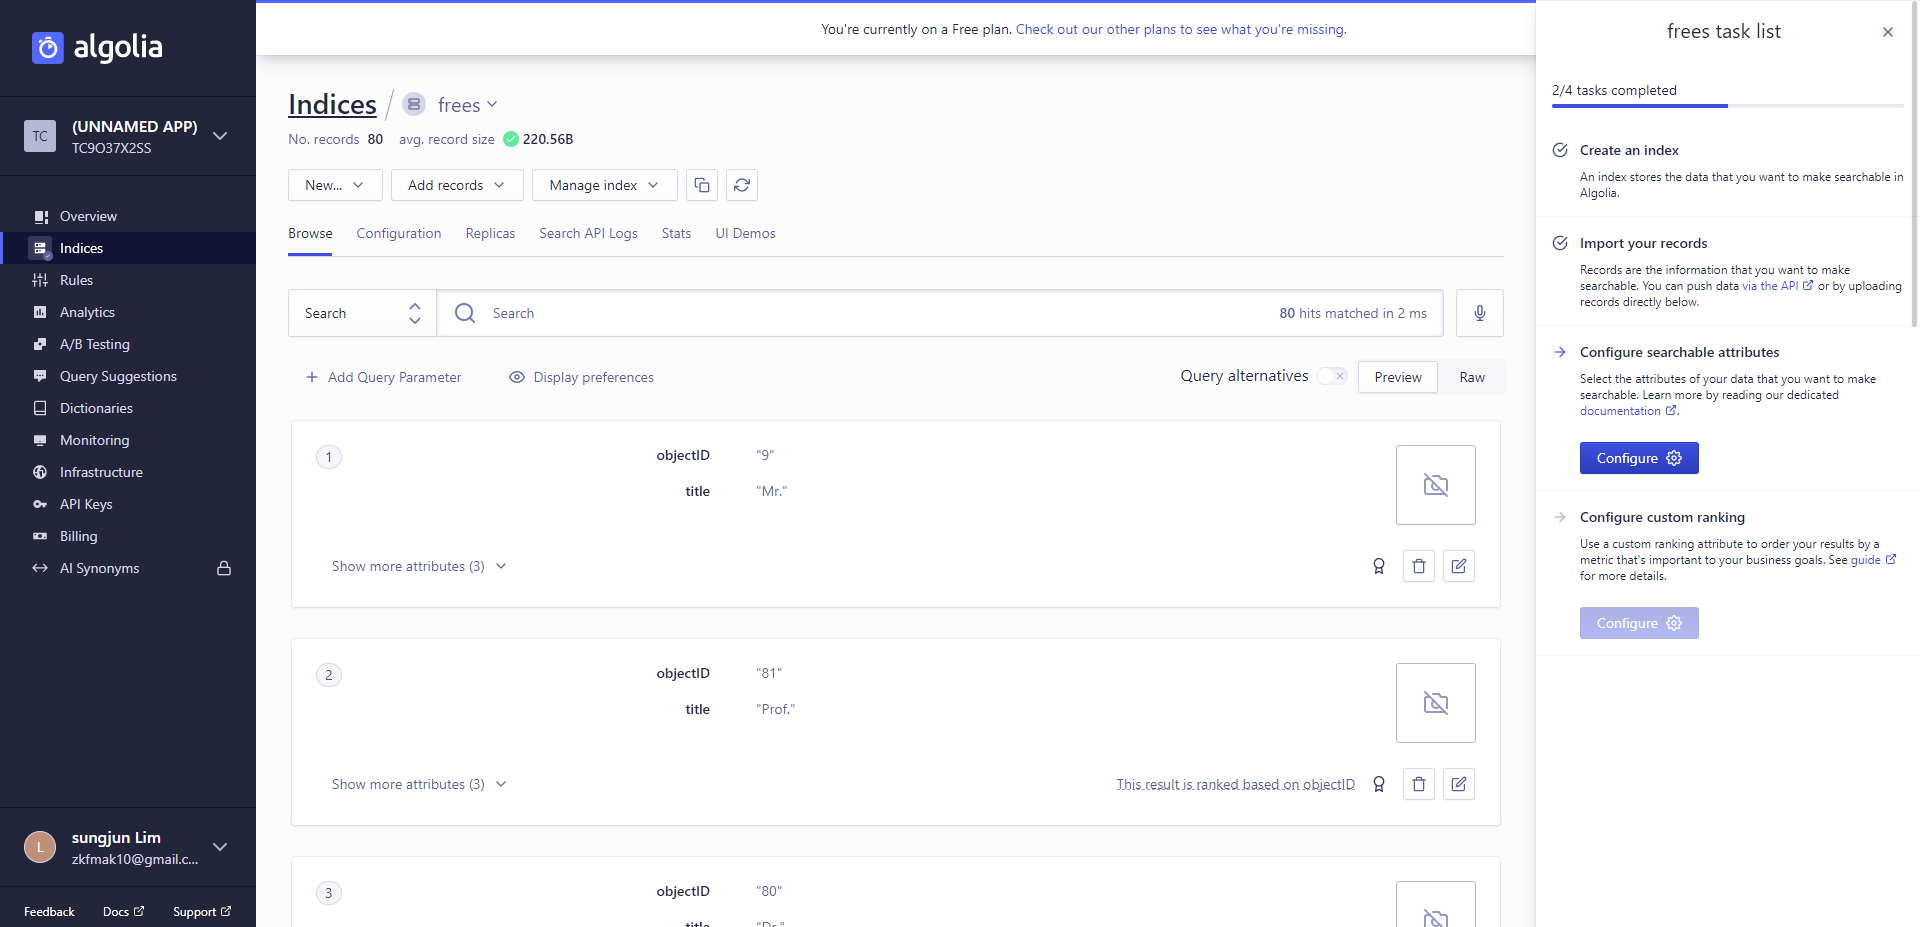
Task: Expand the (UNNAMED APP) application switcher
Action: [x=128, y=136]
